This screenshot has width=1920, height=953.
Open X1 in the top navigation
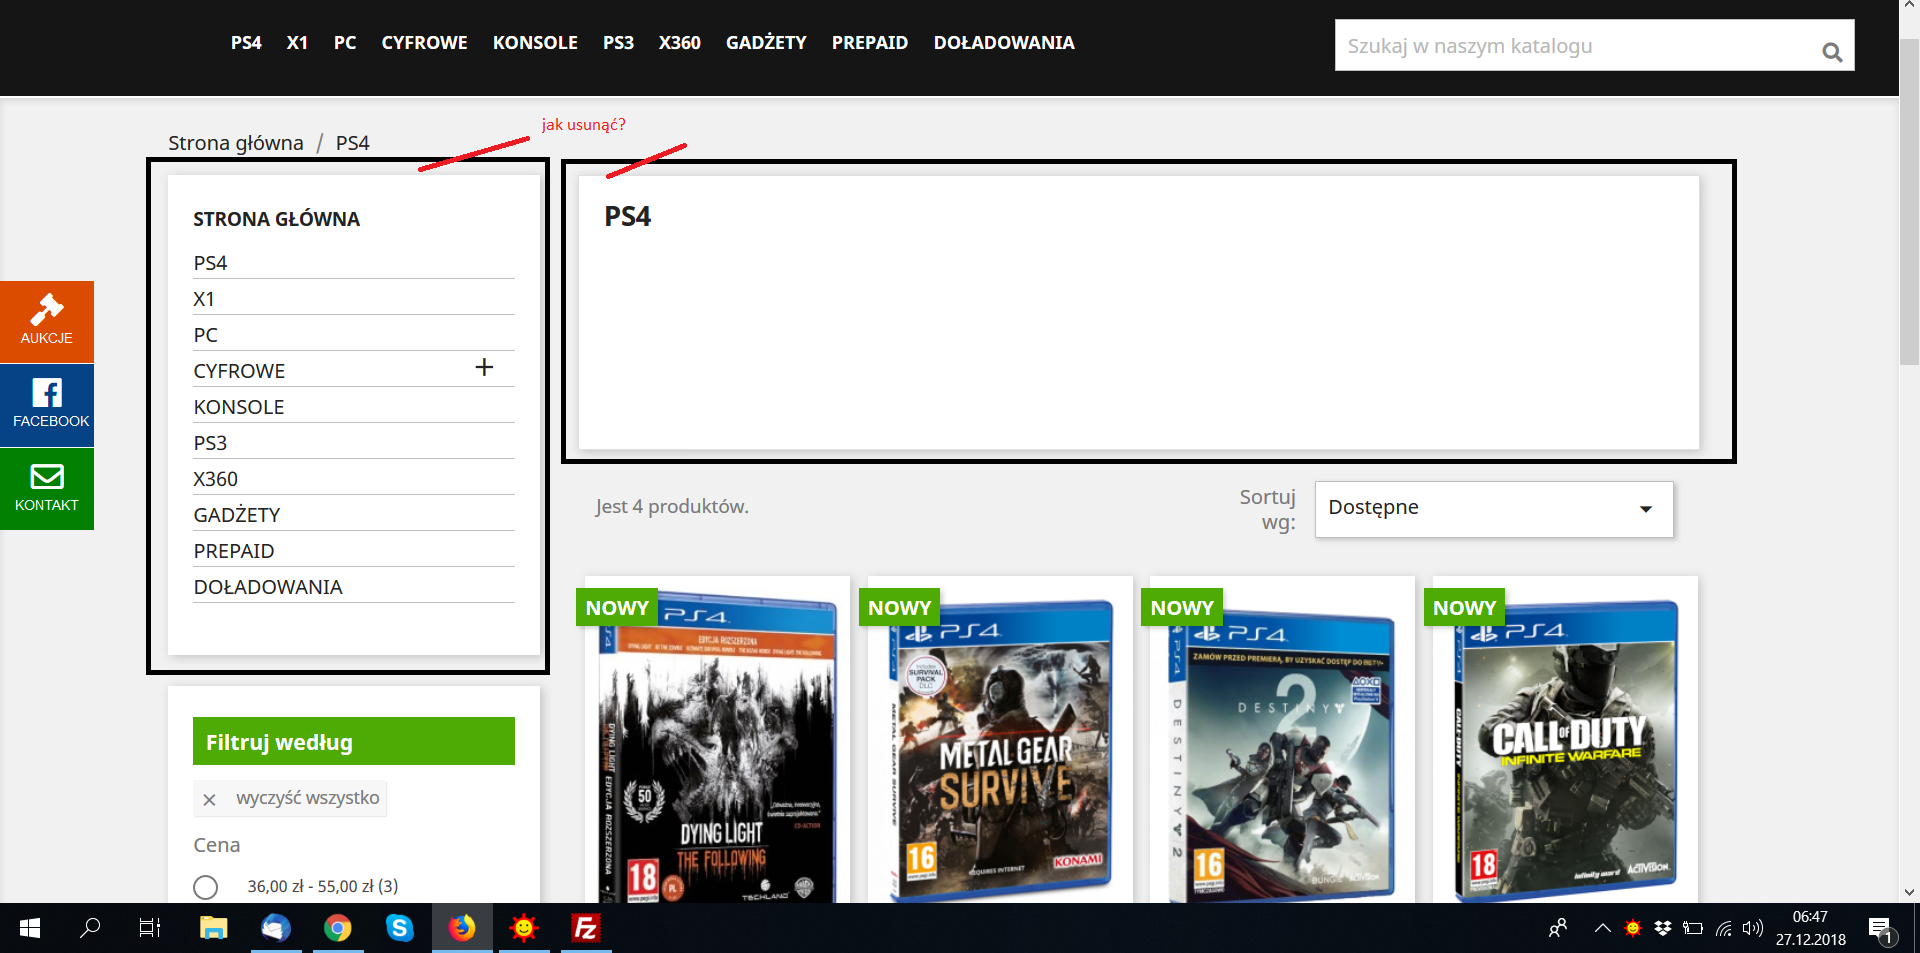[297, 43]
